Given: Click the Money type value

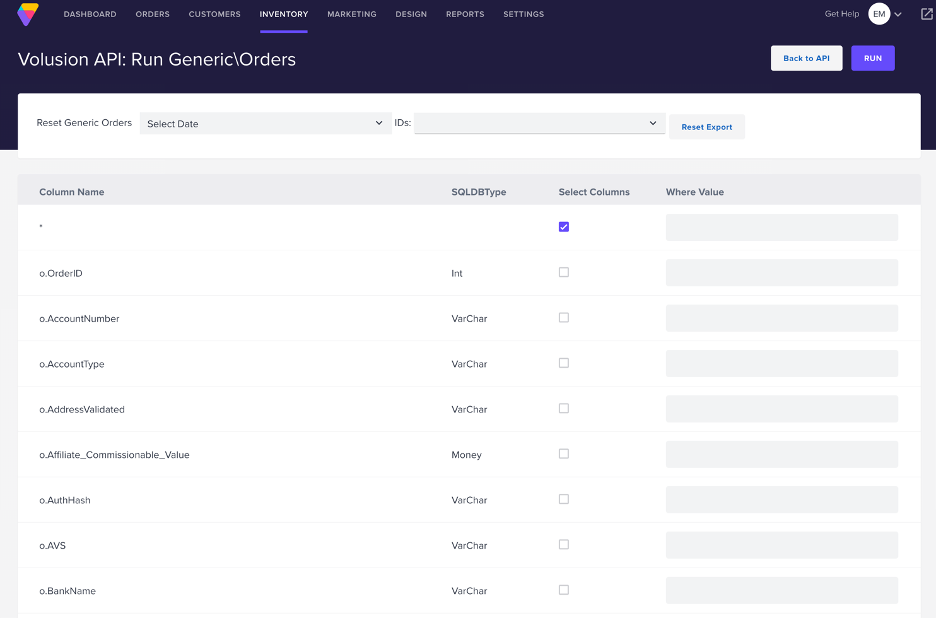Looking at the screenshot, I should (466, 455).
